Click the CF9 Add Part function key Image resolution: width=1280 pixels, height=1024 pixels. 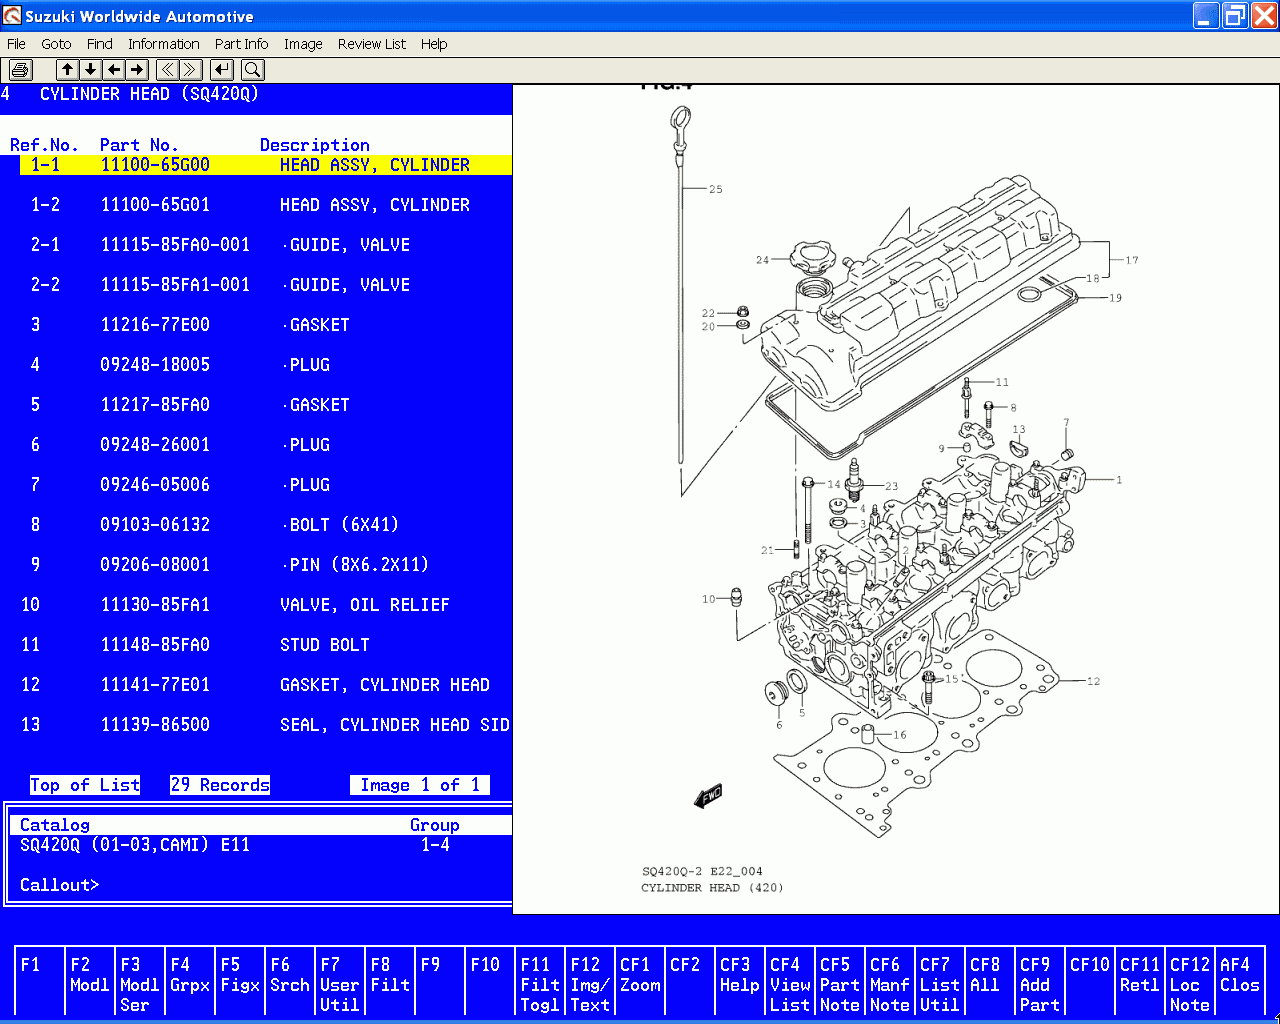tap(1040, 981)
